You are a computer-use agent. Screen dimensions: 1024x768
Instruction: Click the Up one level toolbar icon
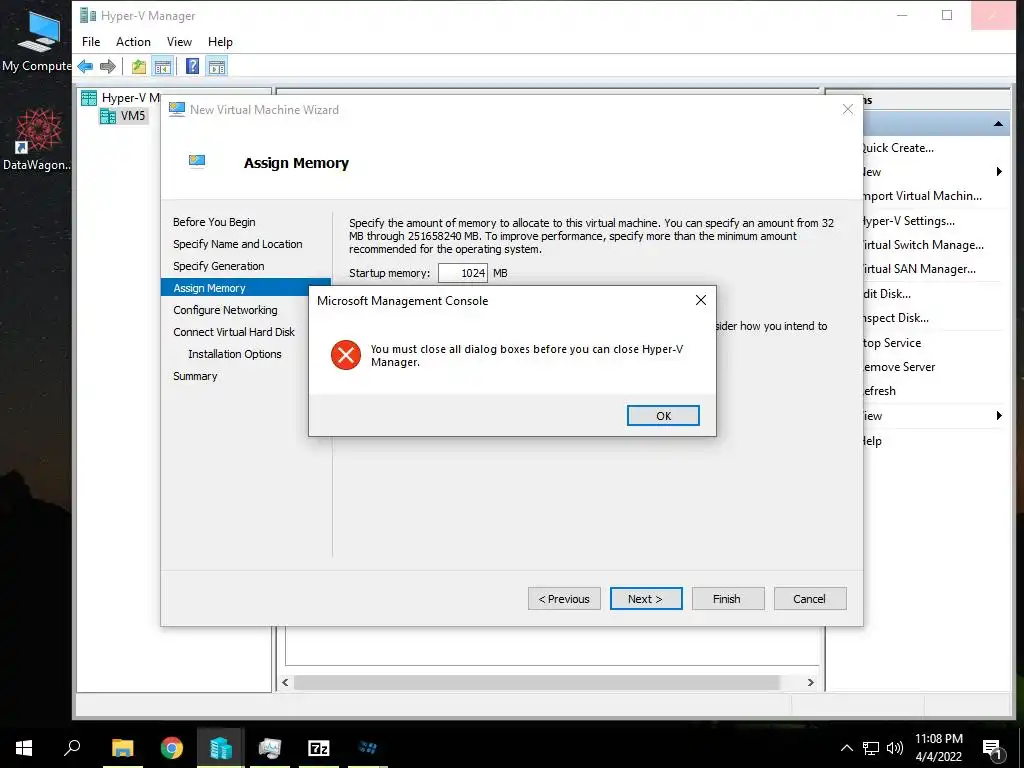pos(138,66)
